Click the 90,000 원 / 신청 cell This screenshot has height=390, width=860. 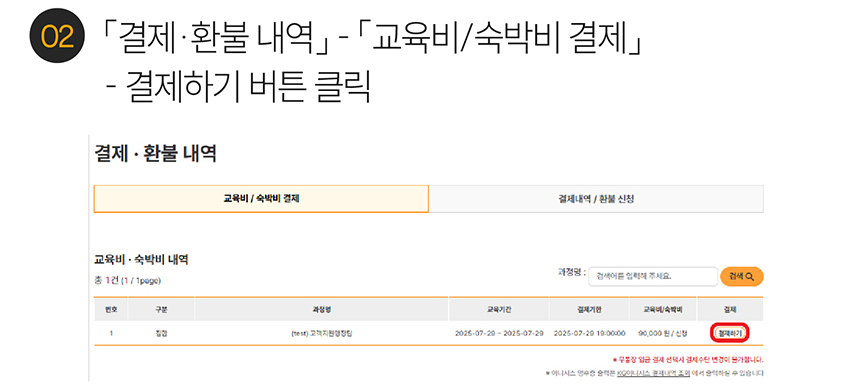coord(663,334)
